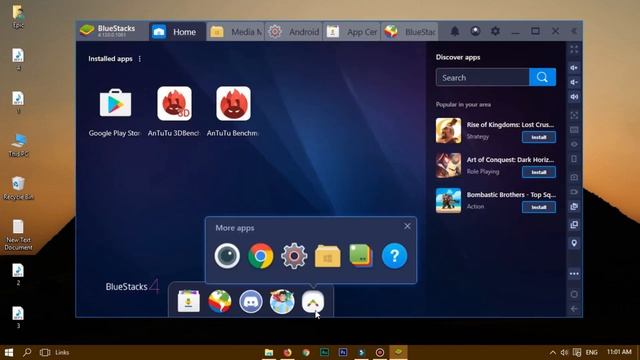Click volume up in sidebar
The width and height of the screenshot is (640, 360).
coord(574,68)
